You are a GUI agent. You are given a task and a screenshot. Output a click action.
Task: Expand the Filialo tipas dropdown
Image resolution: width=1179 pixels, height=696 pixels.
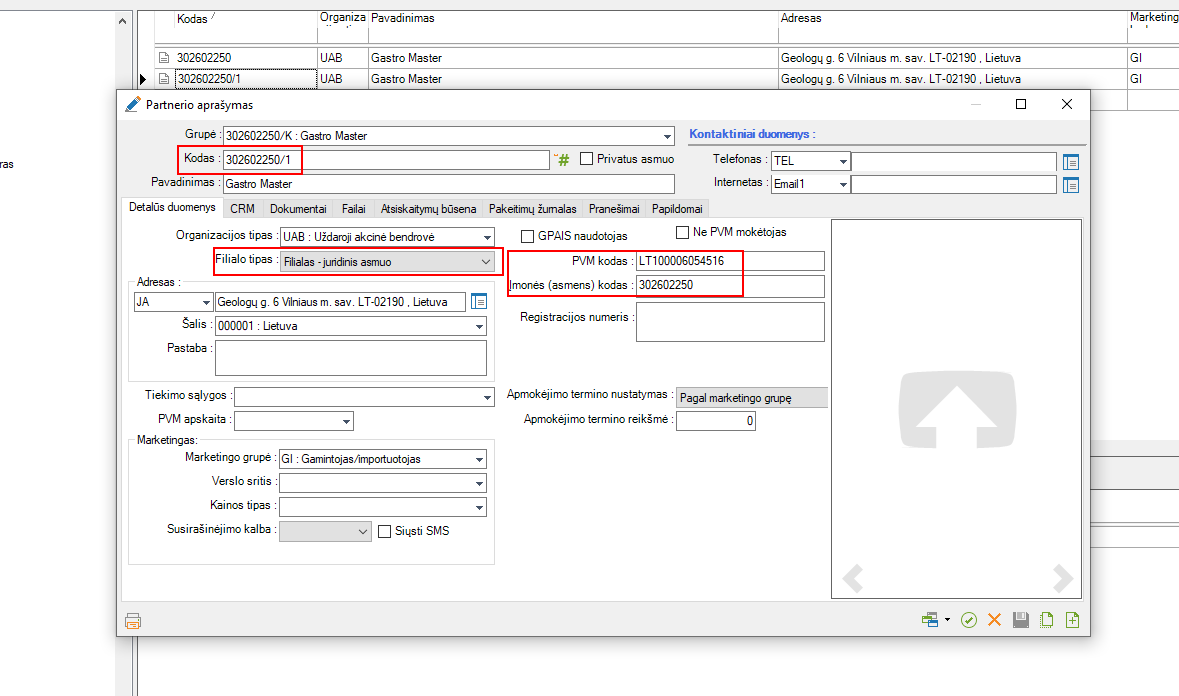[x=486, y=262]
